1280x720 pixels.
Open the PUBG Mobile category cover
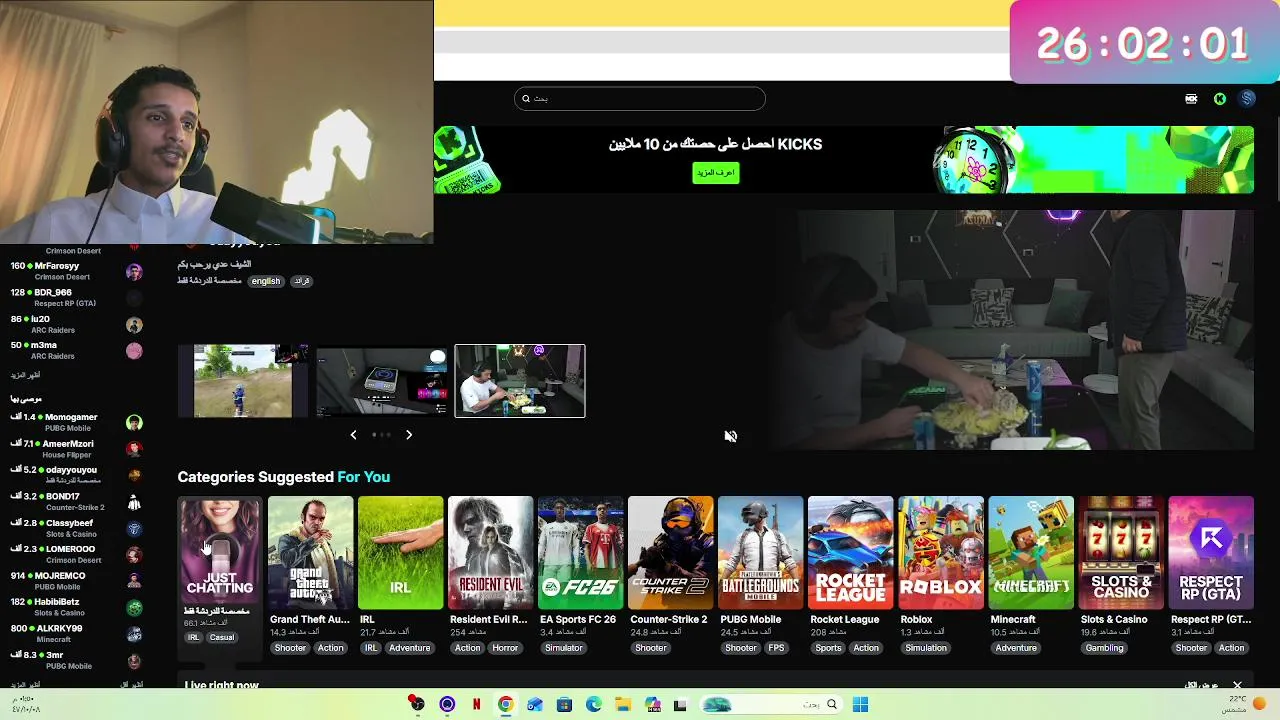[x=760, y=553]
